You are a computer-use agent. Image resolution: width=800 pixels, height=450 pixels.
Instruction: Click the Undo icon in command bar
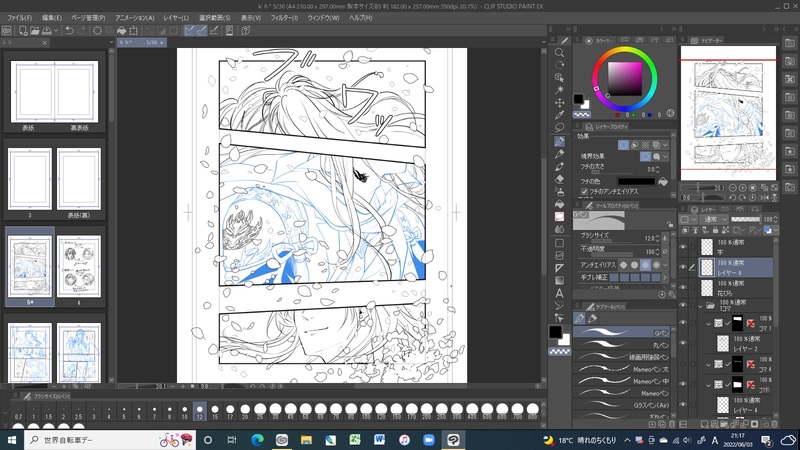[69, 31]
